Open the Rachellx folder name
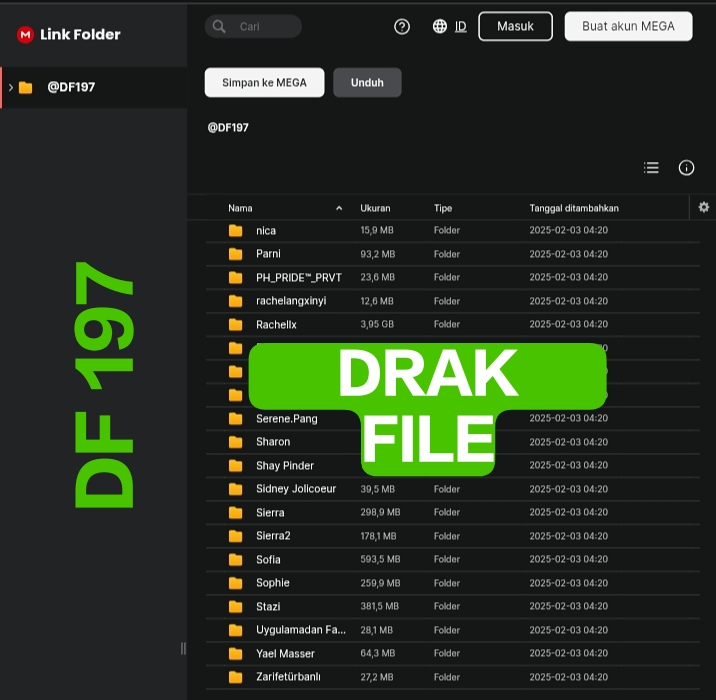Viewport: 716px width, 700px height. 276,325
